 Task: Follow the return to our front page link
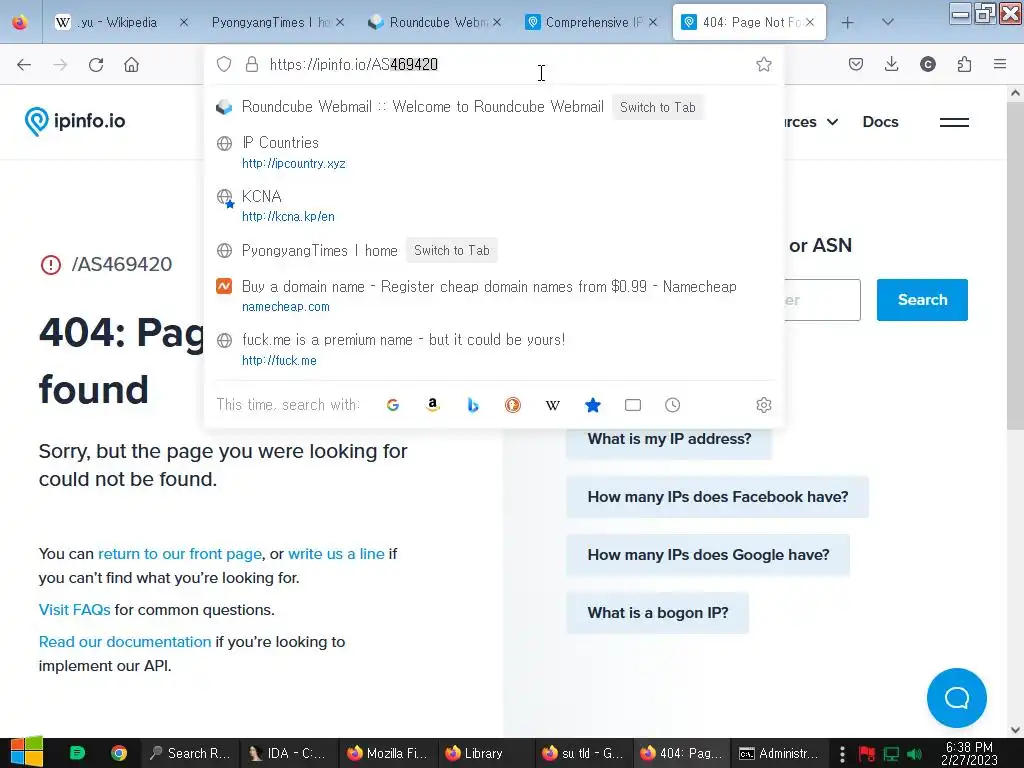point(180,554)
